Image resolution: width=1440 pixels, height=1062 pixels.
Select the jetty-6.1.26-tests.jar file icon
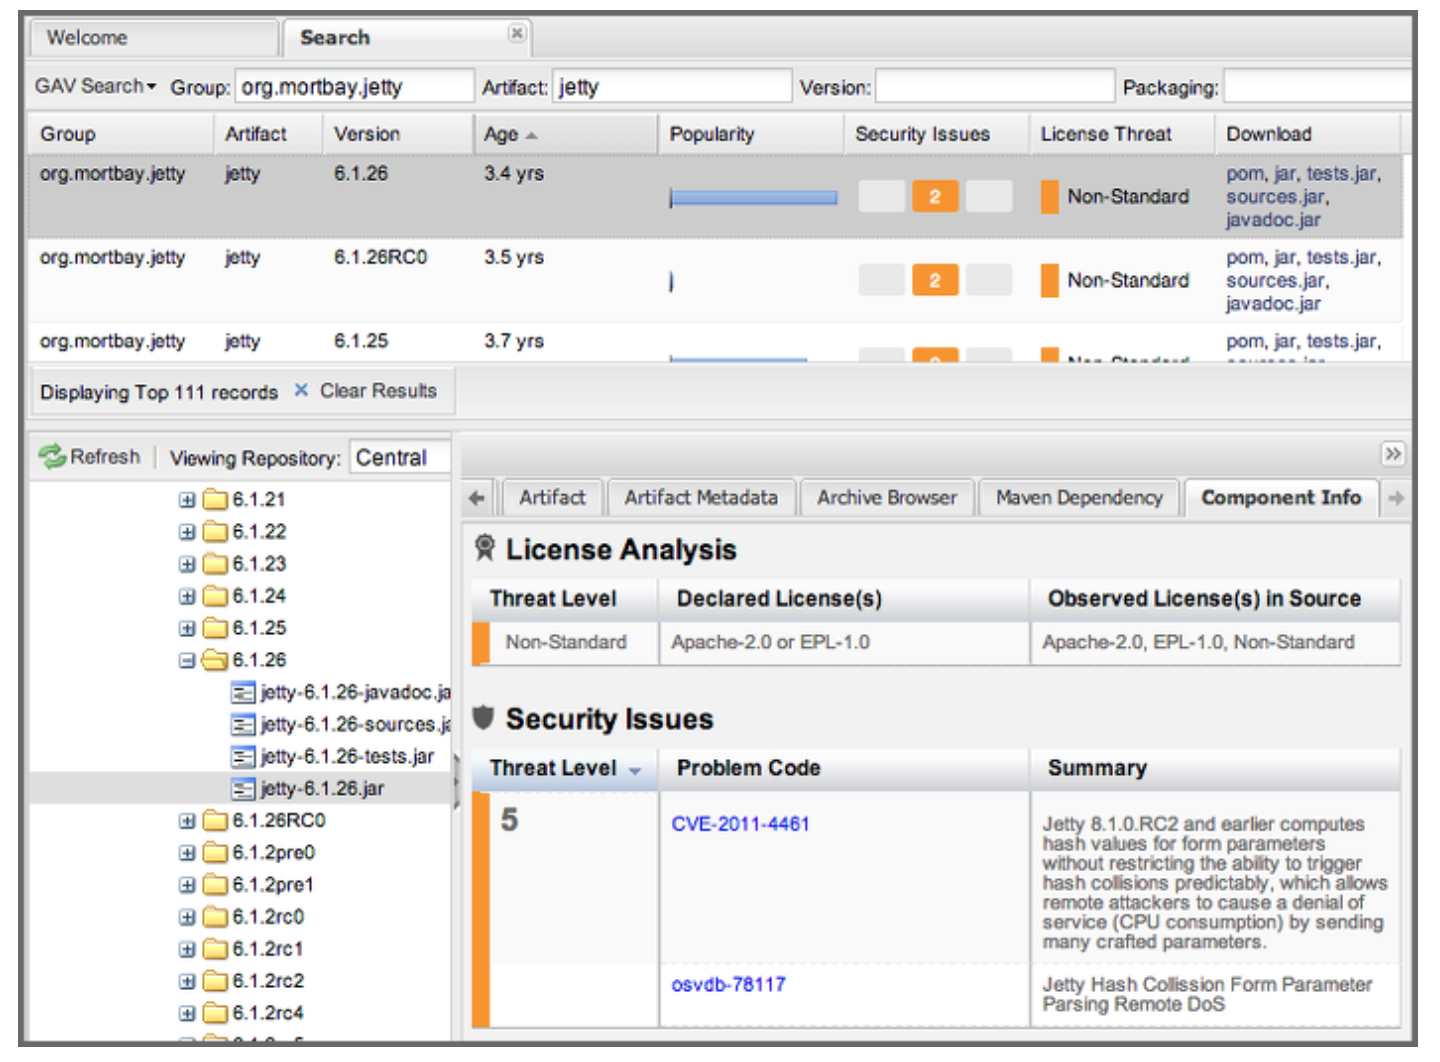click(x=242, y=757)
